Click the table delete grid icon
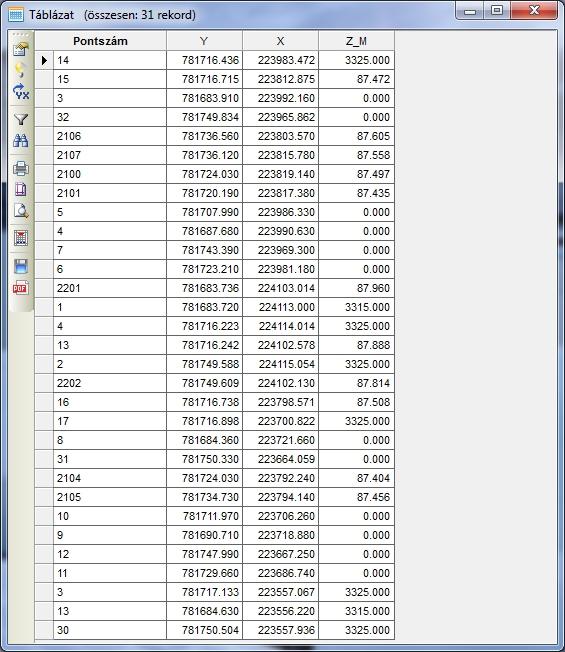Viewport: 565px width, 652px height. coord(20,238)
